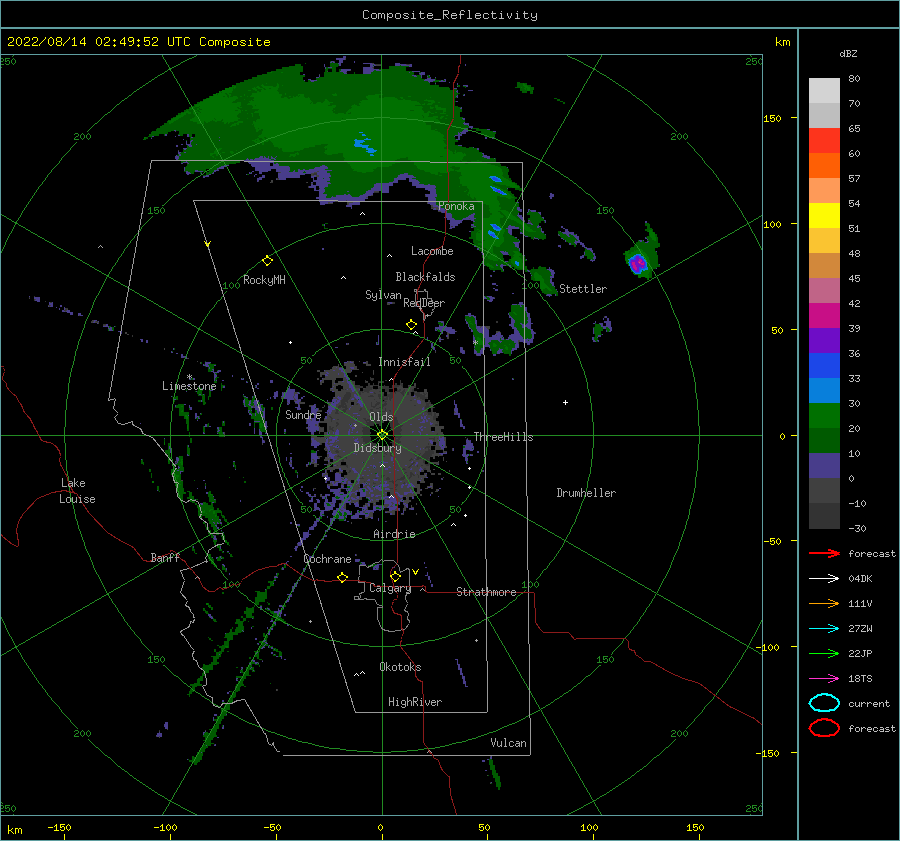The image size is (900, 841).
Task: Click the Vulcan town label
Action: (509, 743)
